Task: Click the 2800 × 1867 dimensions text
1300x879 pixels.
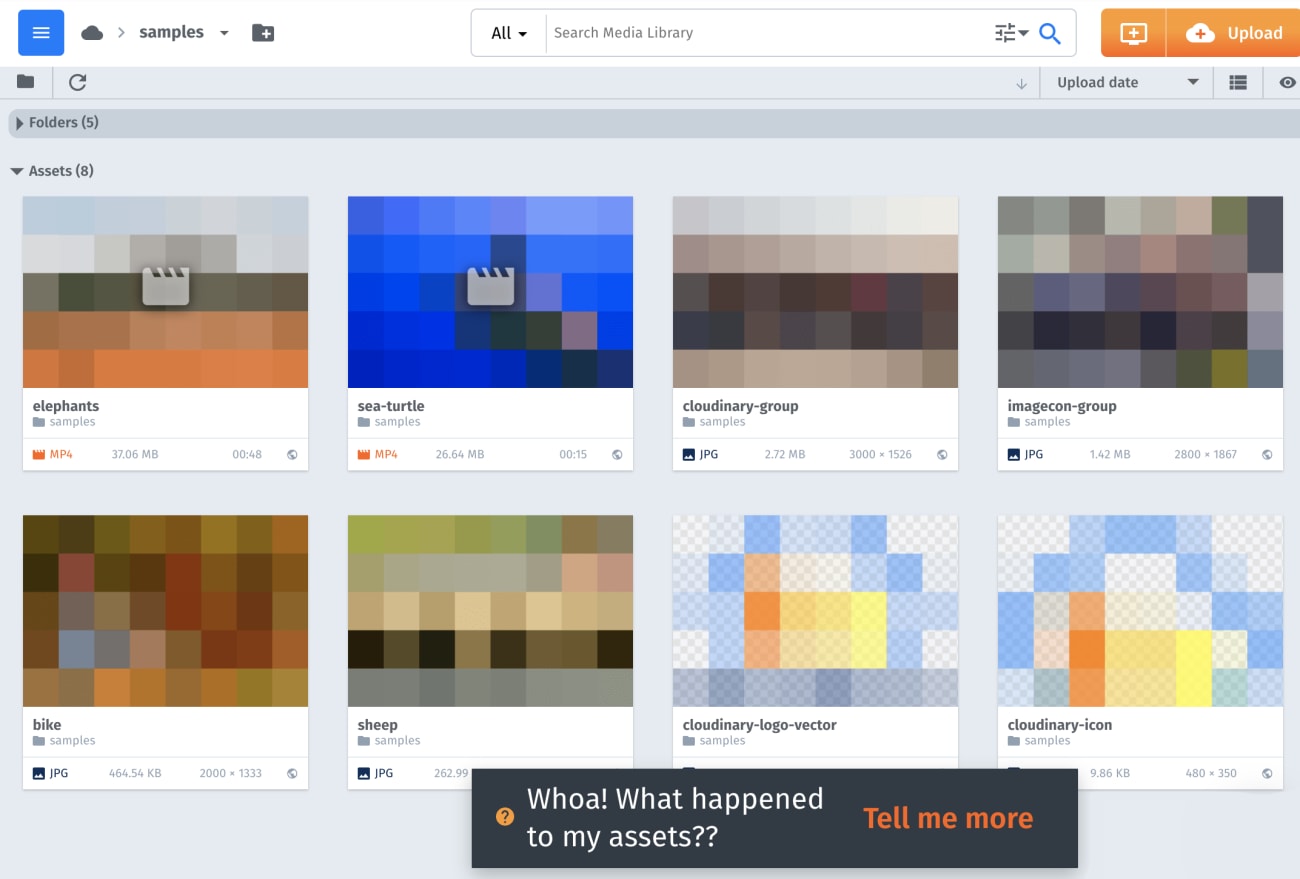Action: [x=1205, y=454]
